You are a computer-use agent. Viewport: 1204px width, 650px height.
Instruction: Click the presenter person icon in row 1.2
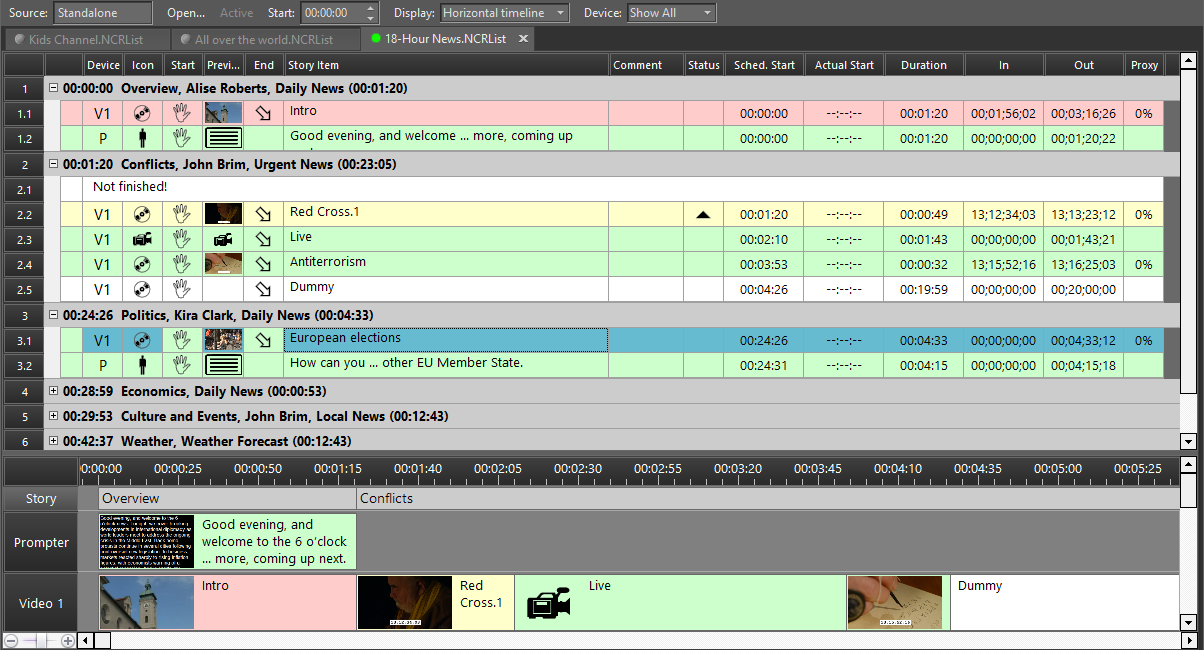(142, 139)
